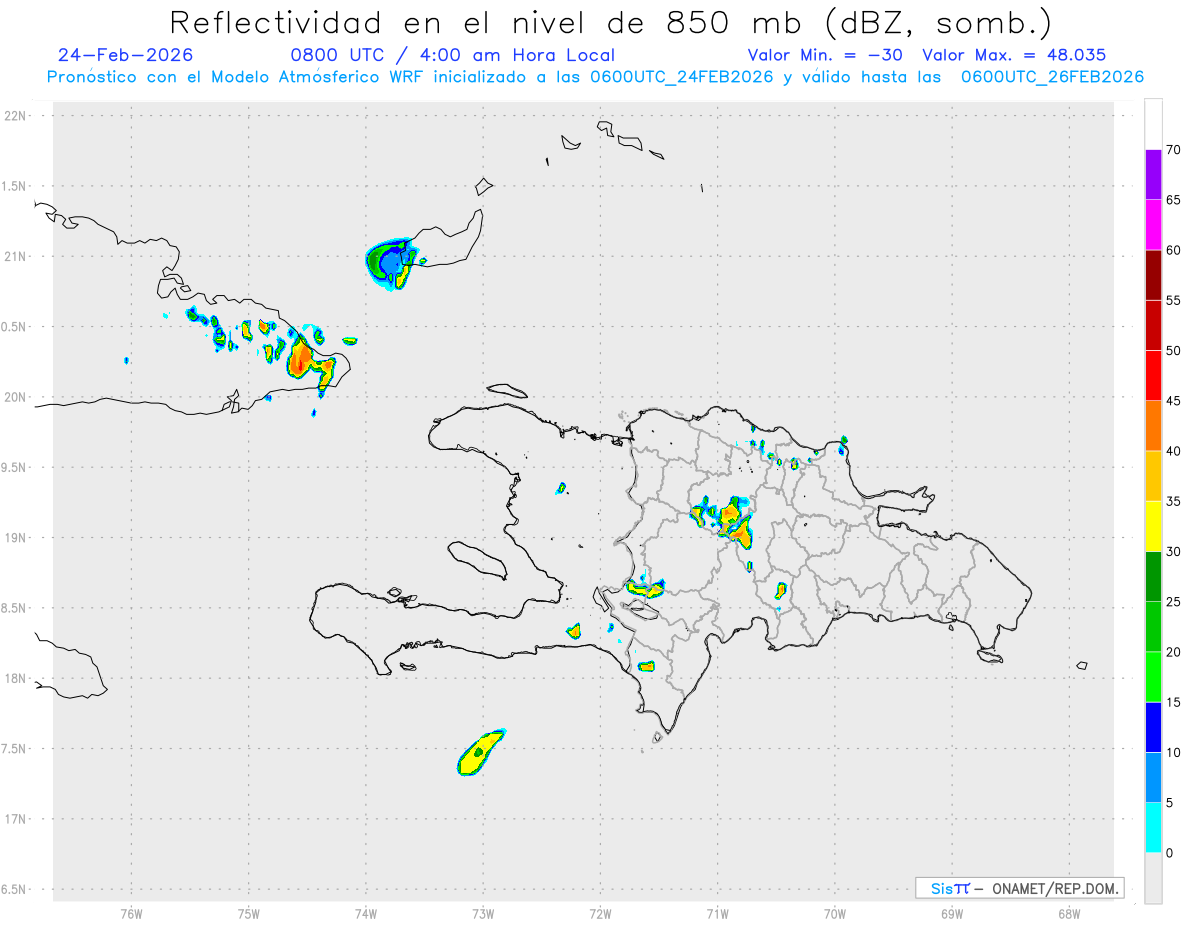Click the '69W' longitude label
The width and height of the screenshot is (1200, 927).
point(952,913)
